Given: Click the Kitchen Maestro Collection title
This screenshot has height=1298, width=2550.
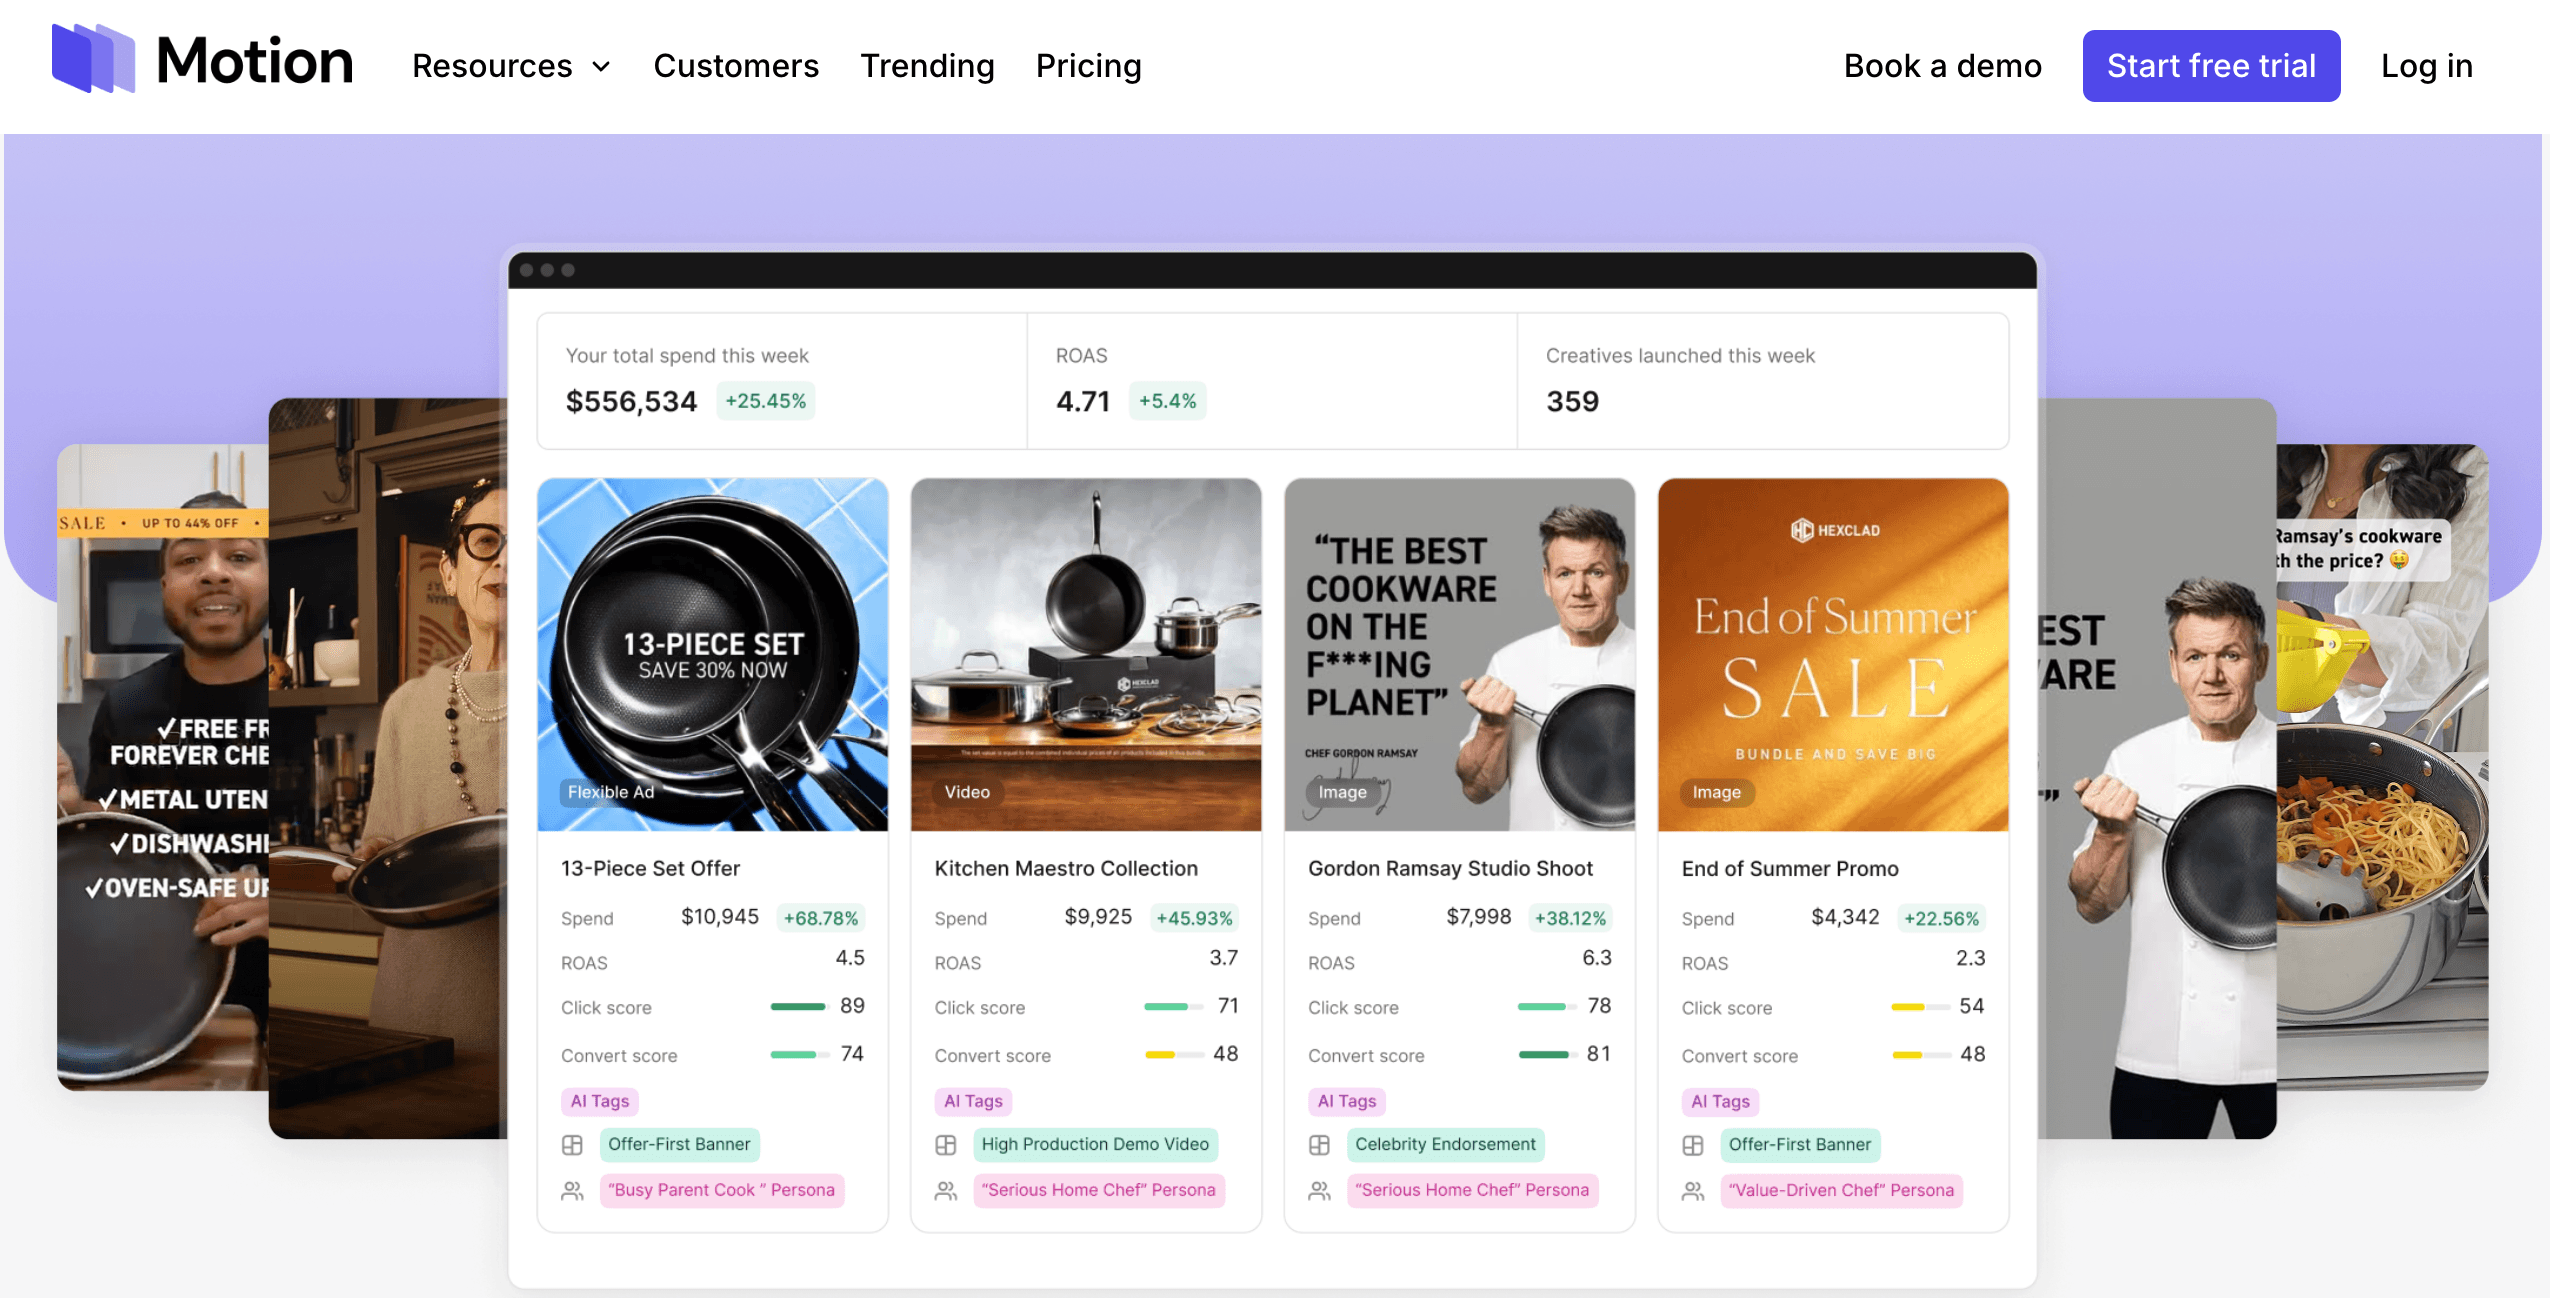Looking at the screenshot, I should tap(1066, 869).
